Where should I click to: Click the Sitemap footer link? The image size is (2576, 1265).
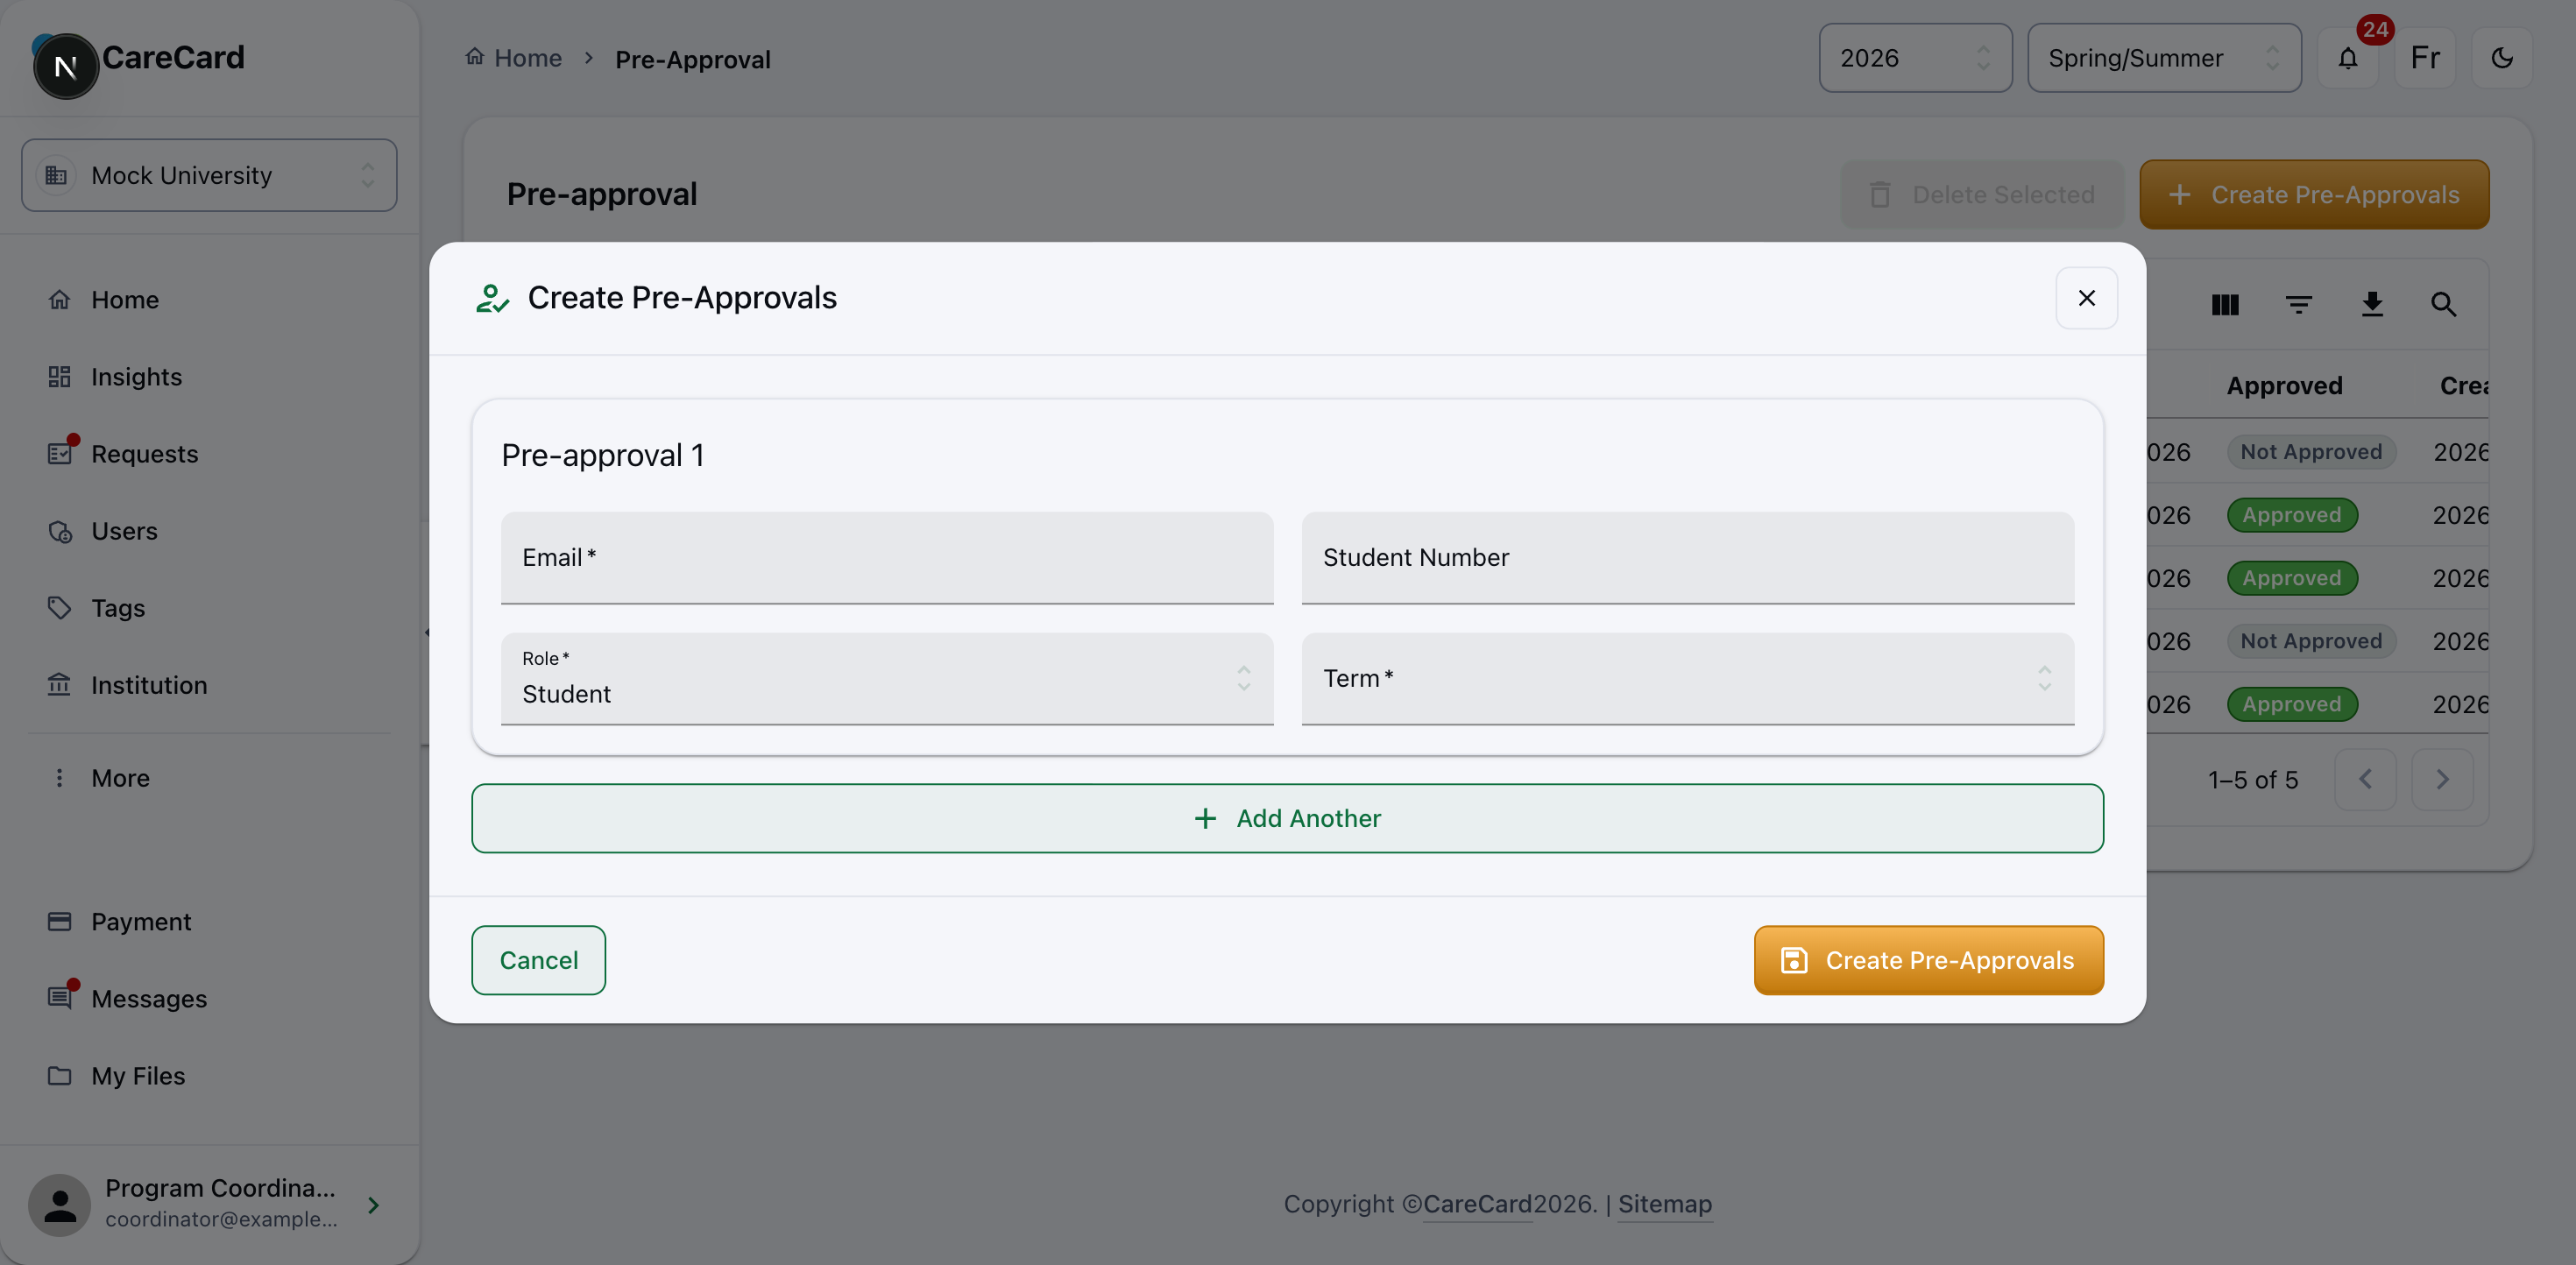coord(1664,1204)
